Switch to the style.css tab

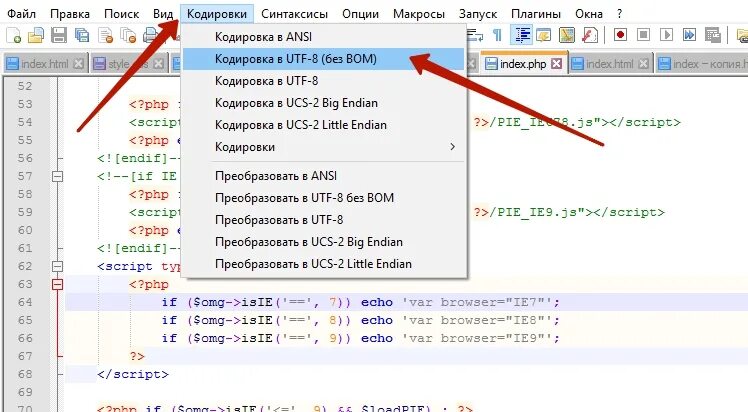tap(128, 63)
